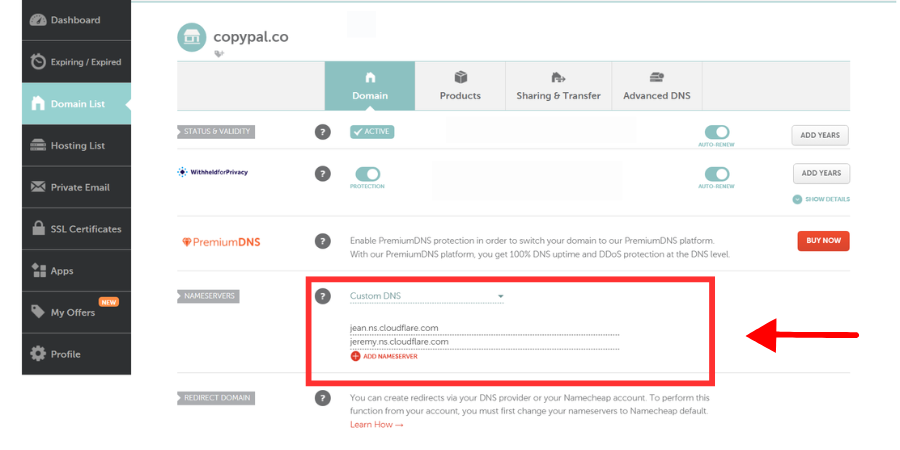Open help for Nameservers row
The width and height of the screenshot is (900, 450).
323,296
